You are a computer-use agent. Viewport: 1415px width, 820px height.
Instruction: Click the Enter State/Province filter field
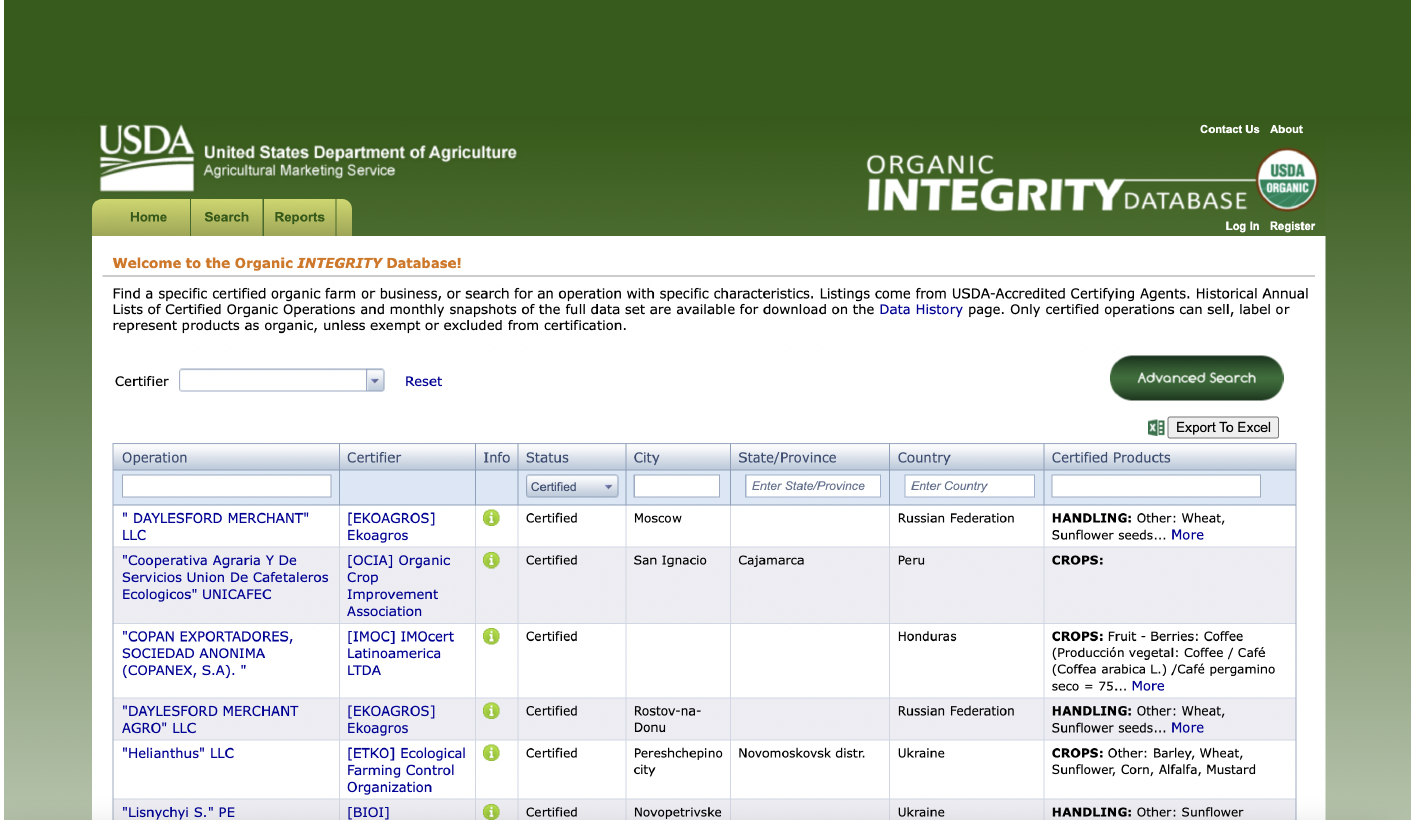pyautogui.click(x=813, y=486)
